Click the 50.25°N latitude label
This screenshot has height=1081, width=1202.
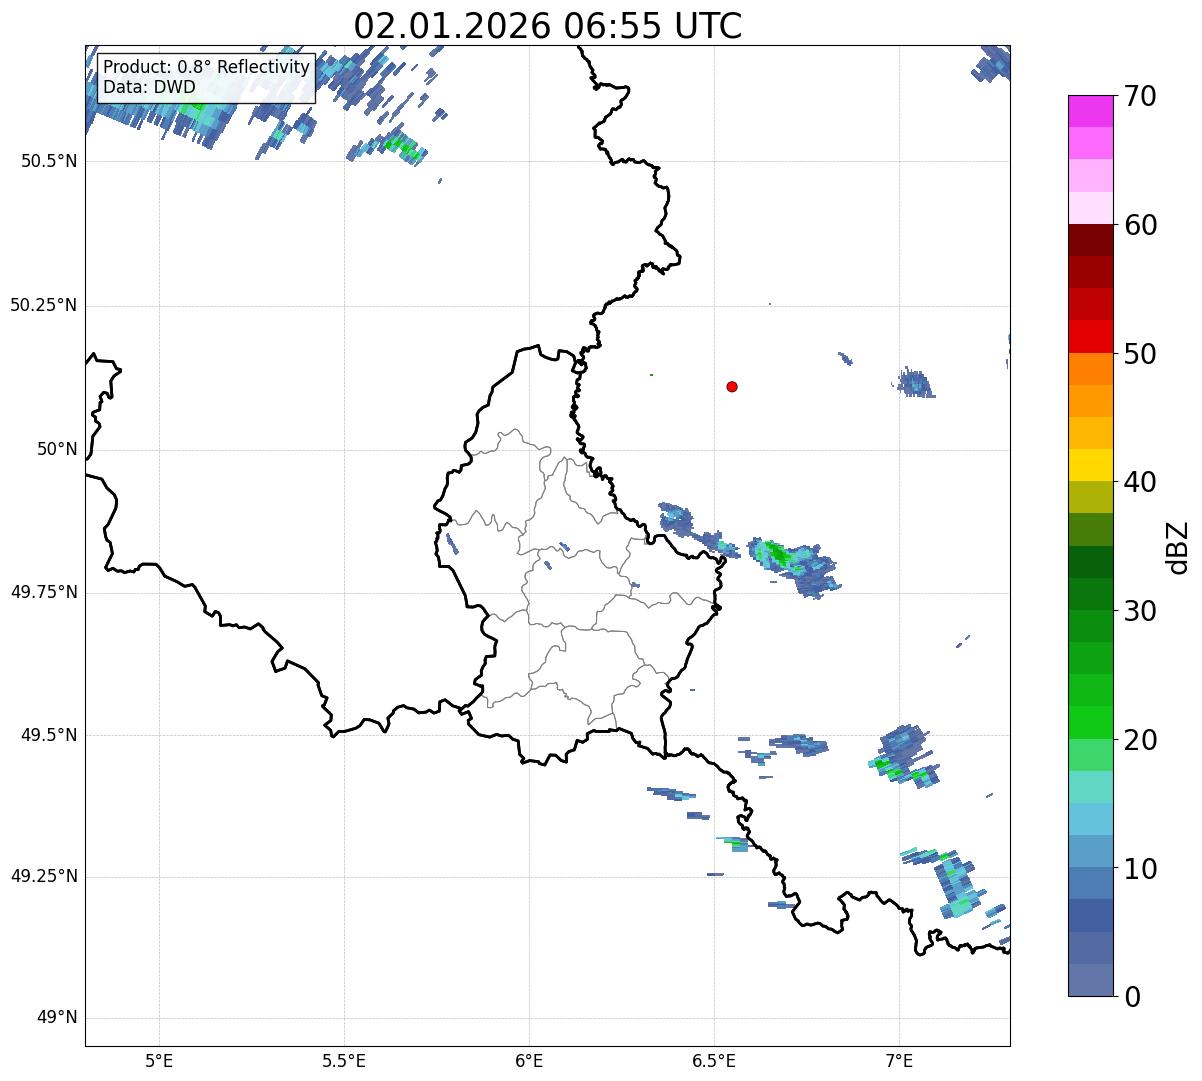point(44,305)
